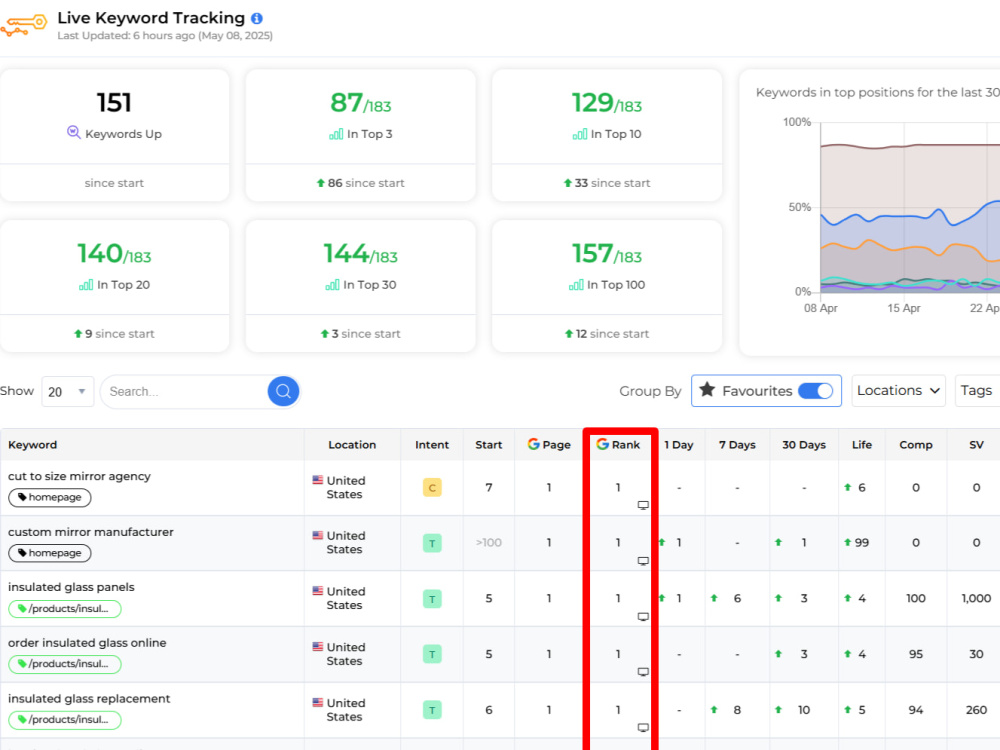This screenshot has width=1000, height=750.
Task: Open the insulated glass replacement keyword
Action: 89,698
